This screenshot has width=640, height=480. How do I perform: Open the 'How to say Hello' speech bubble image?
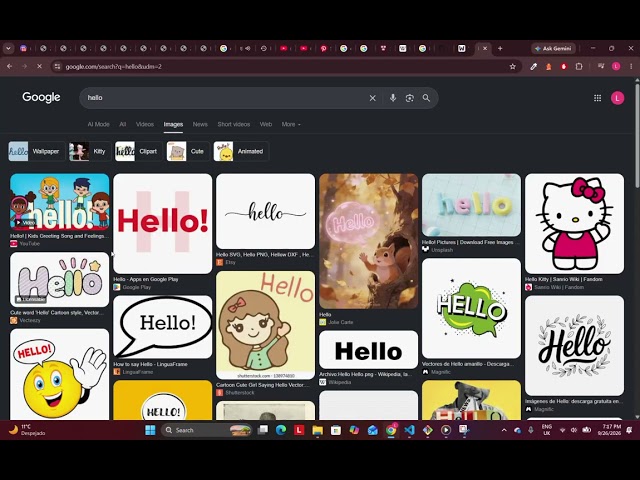[x=162, y=327]
